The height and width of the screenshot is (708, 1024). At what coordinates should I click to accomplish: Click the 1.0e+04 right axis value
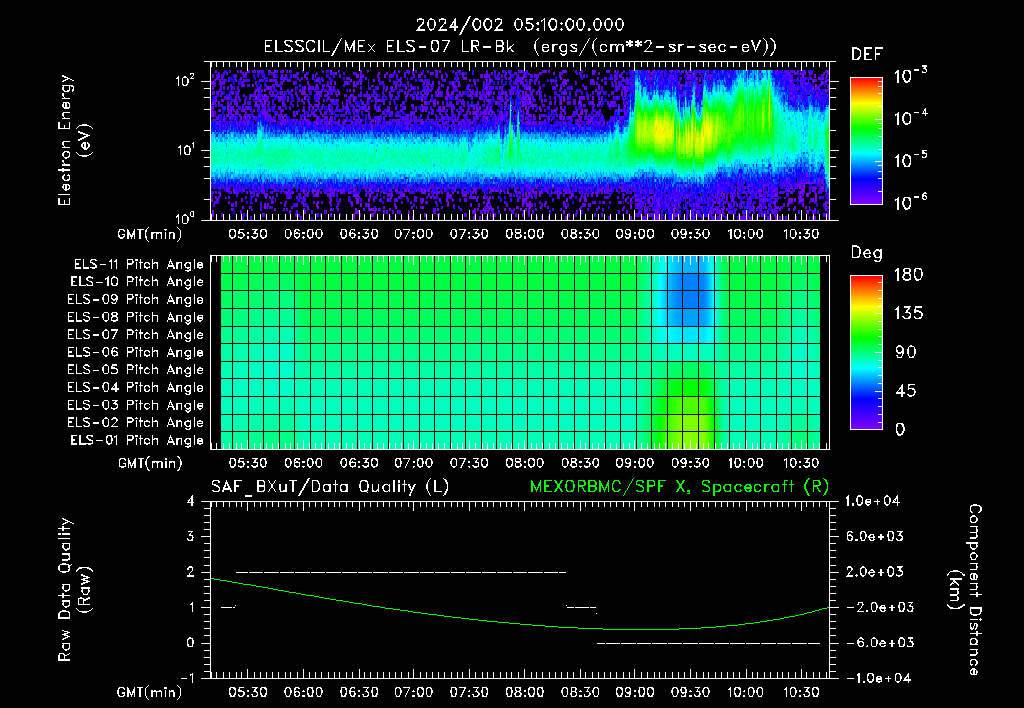[872, 502]
